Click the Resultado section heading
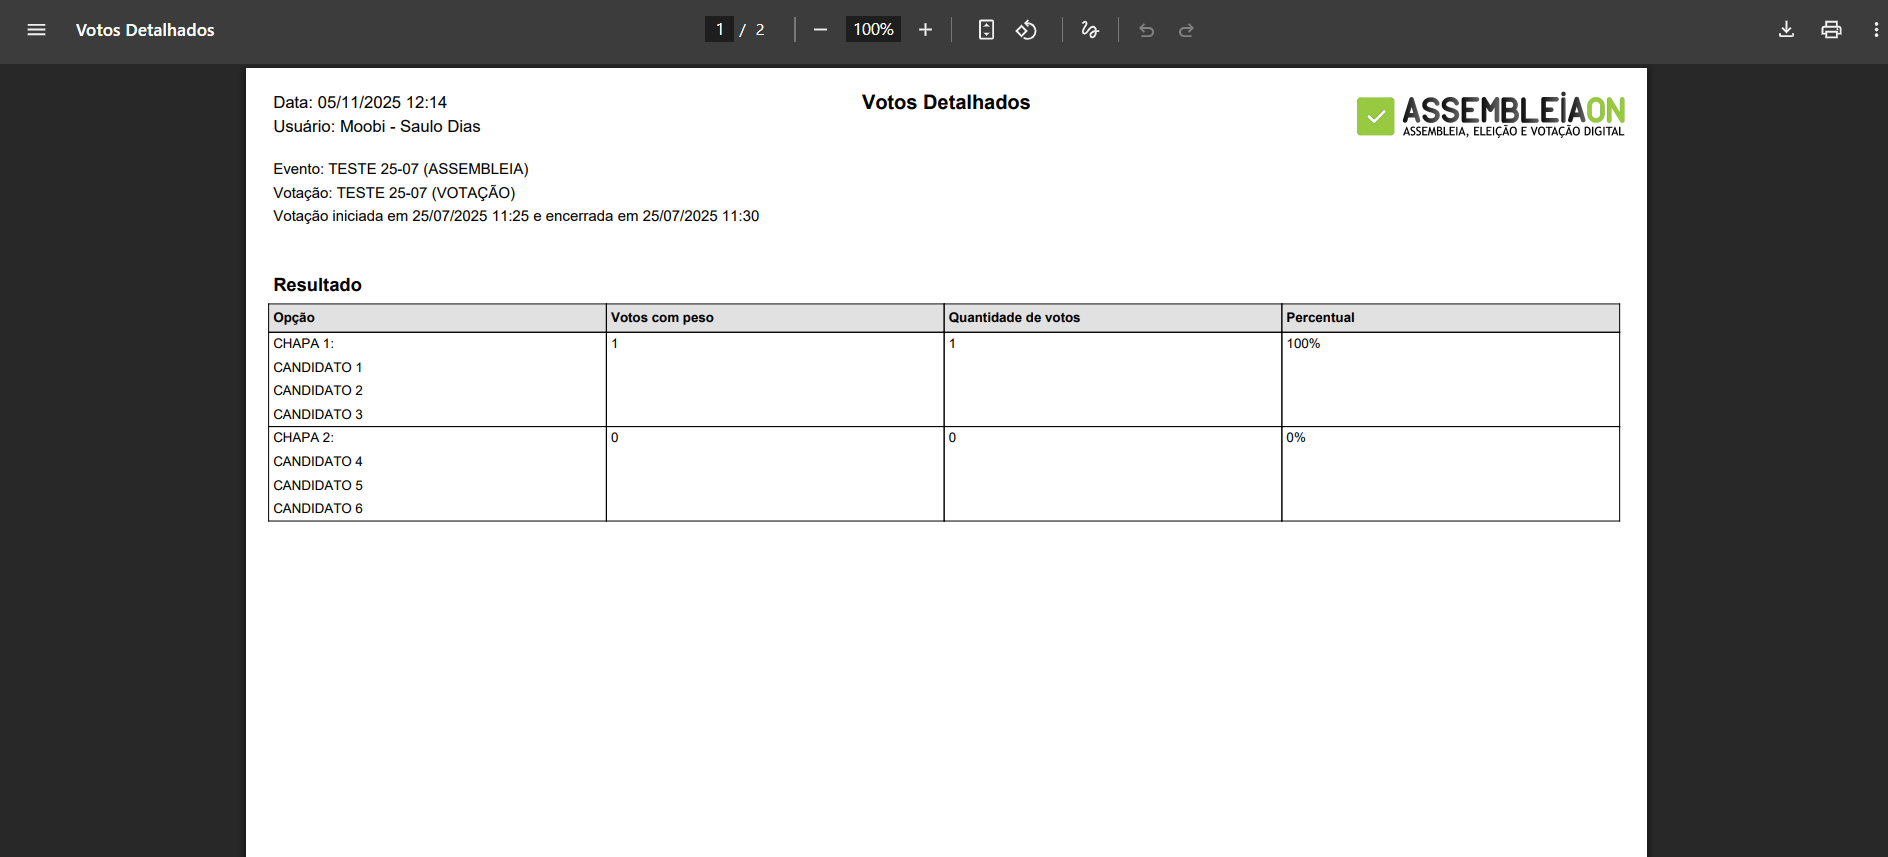Viewport: 1888px width, 857px height. coord(317,285)
